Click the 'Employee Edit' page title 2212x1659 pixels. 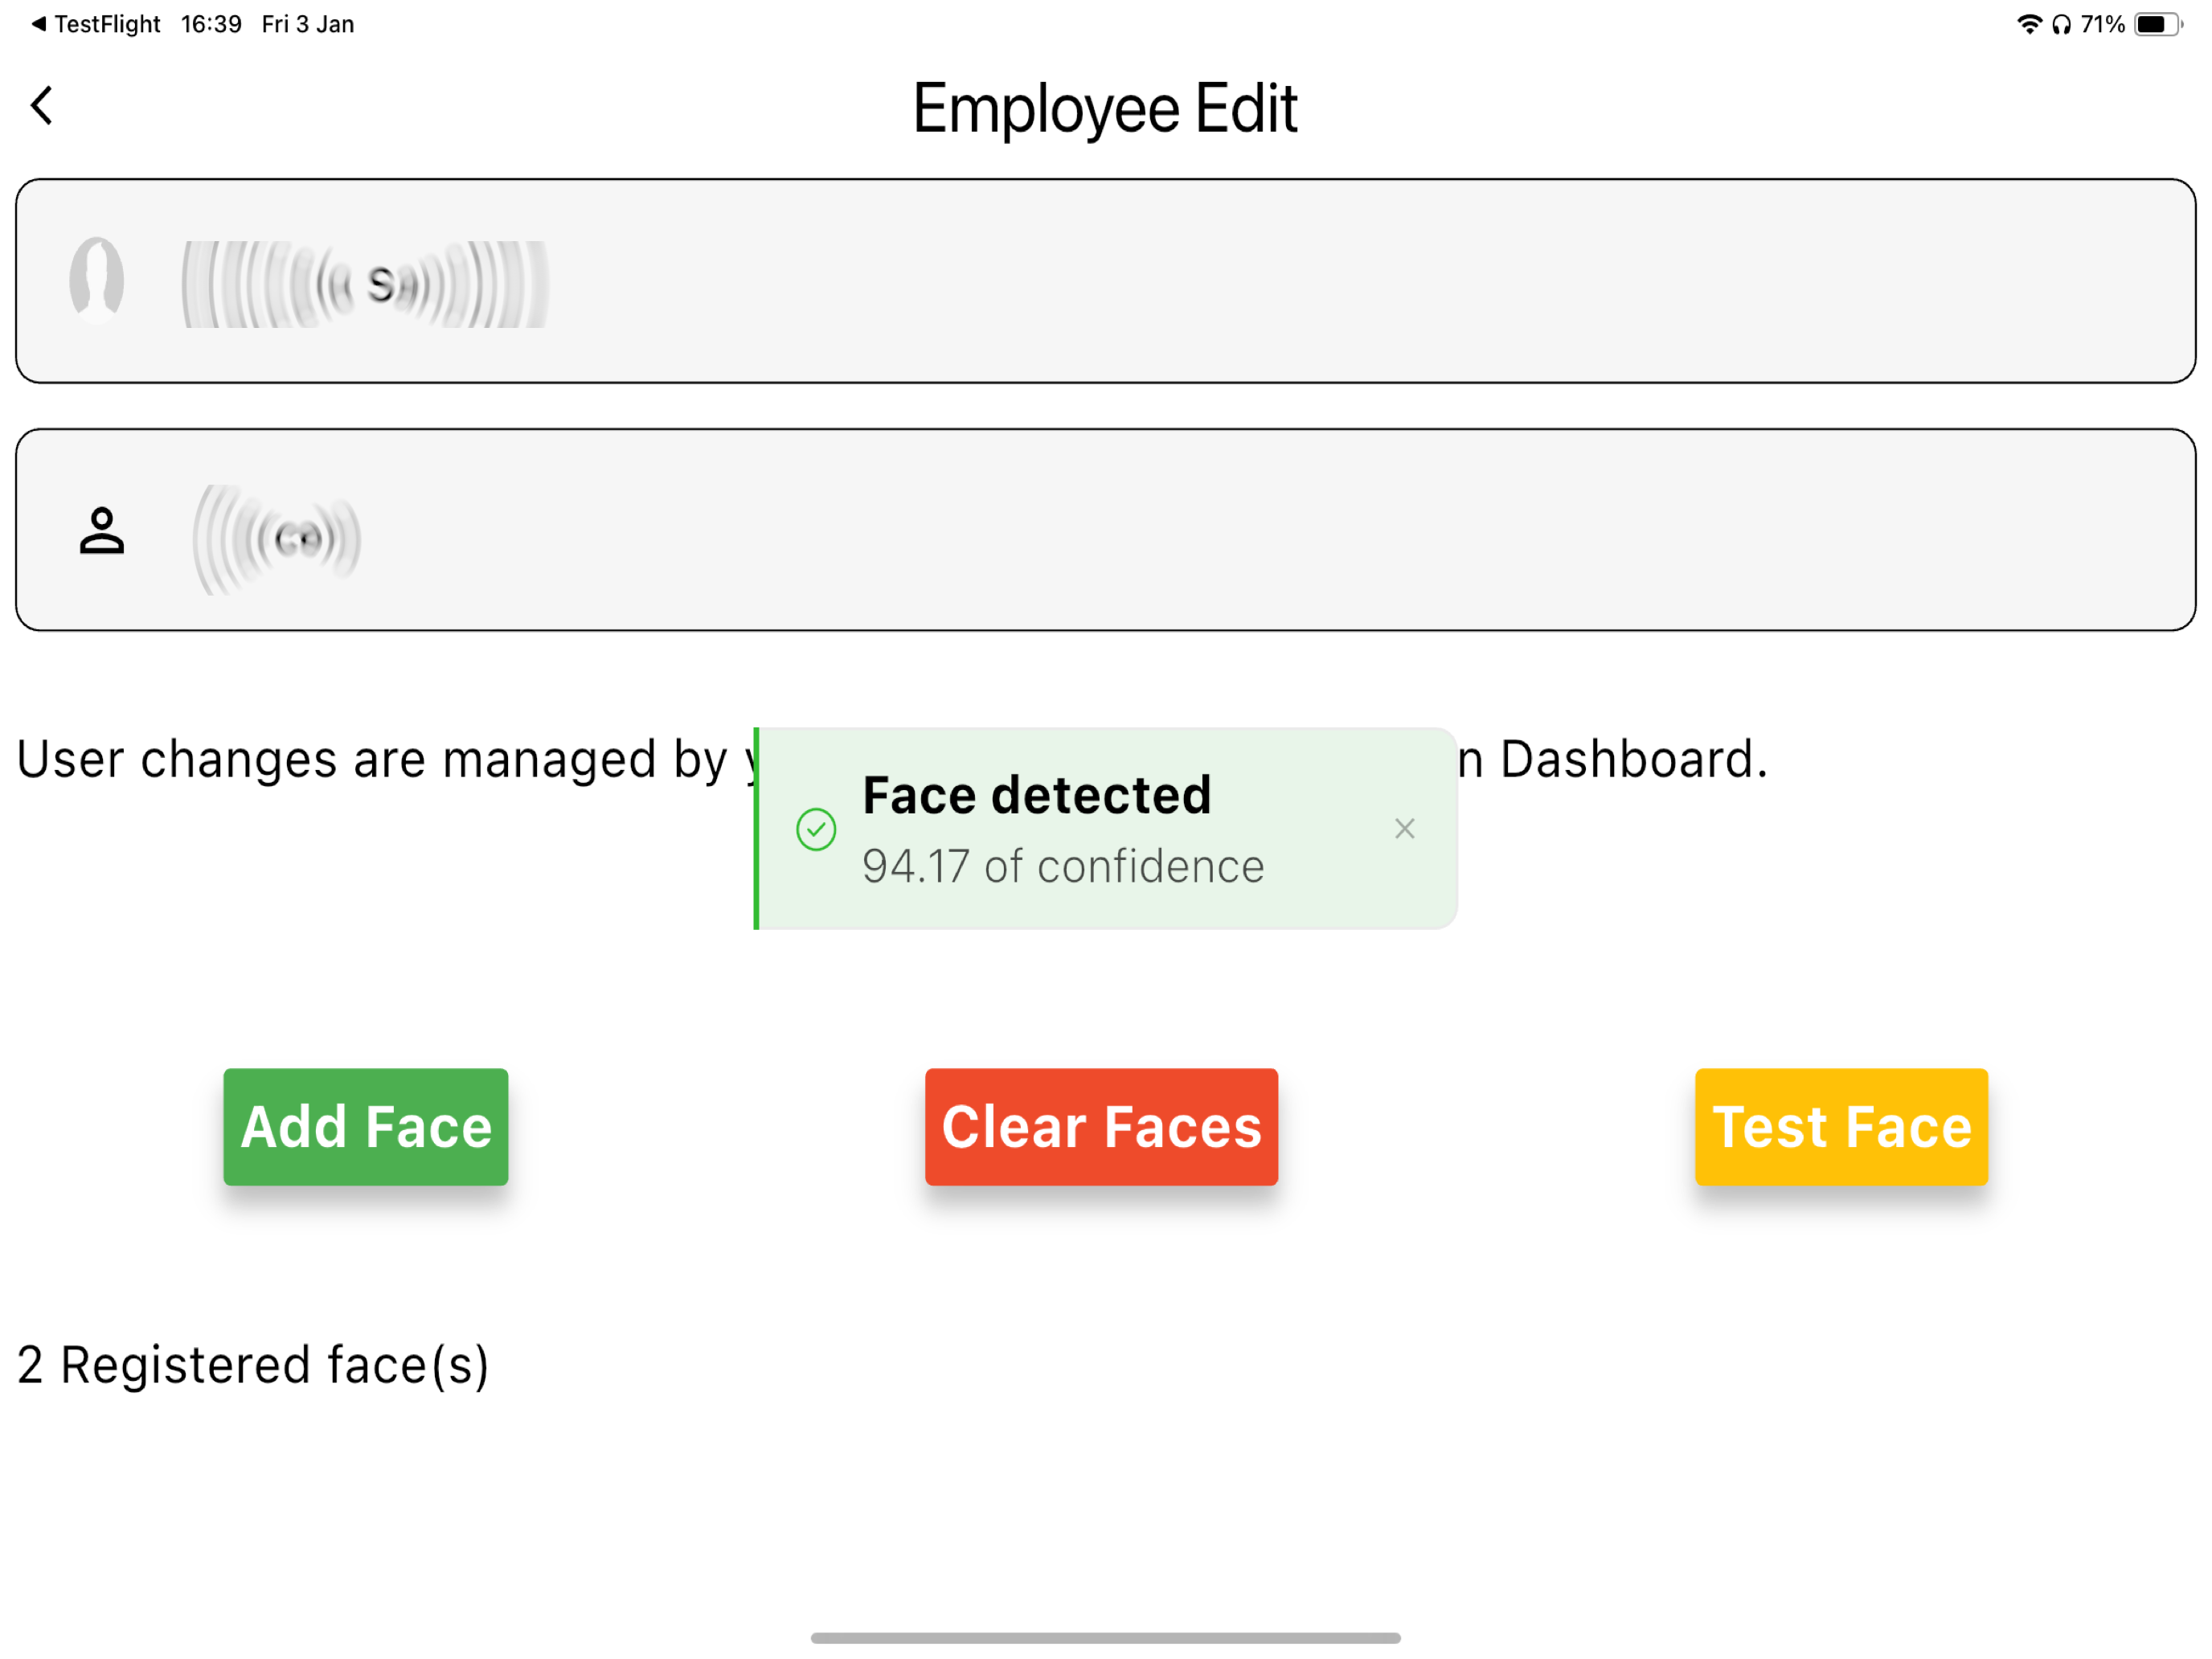[x=1105, y=108]
